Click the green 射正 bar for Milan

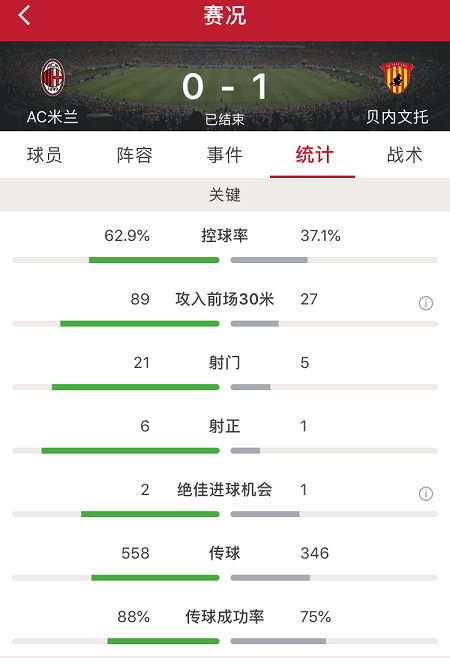tap(131, 451)
